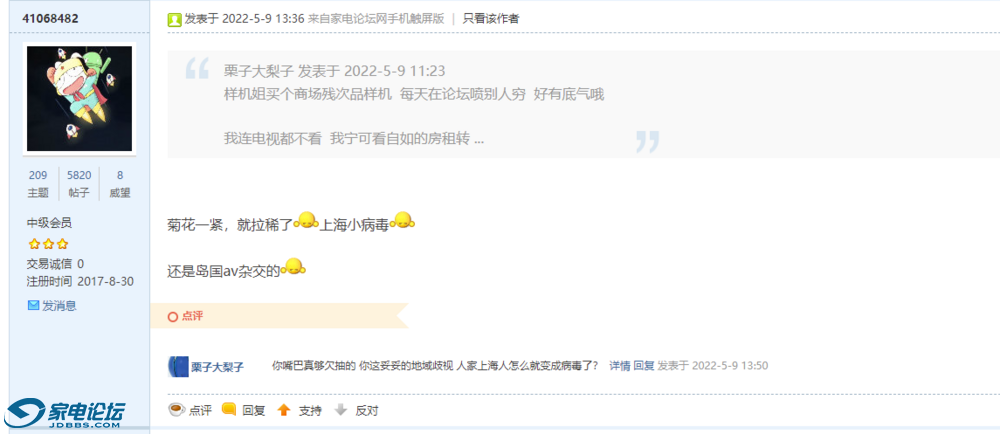Open the 209 主题 count
Image resolution: width=1000 pixels, height=434 pixels.
(38, 184)
